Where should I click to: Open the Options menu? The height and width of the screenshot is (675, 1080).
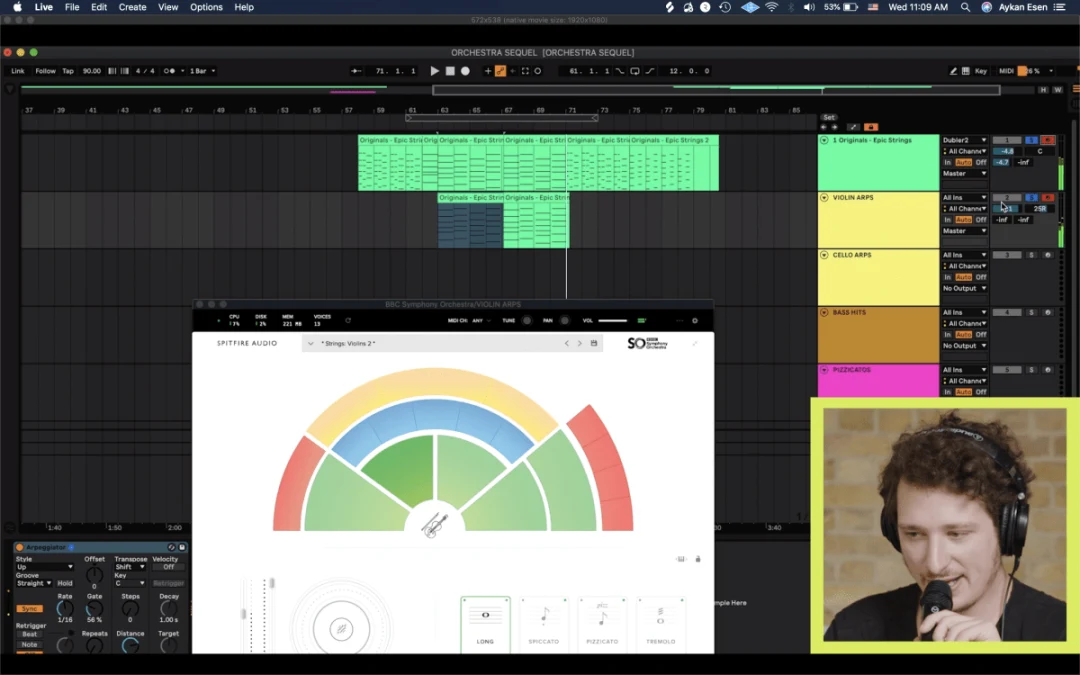[206, 7]
